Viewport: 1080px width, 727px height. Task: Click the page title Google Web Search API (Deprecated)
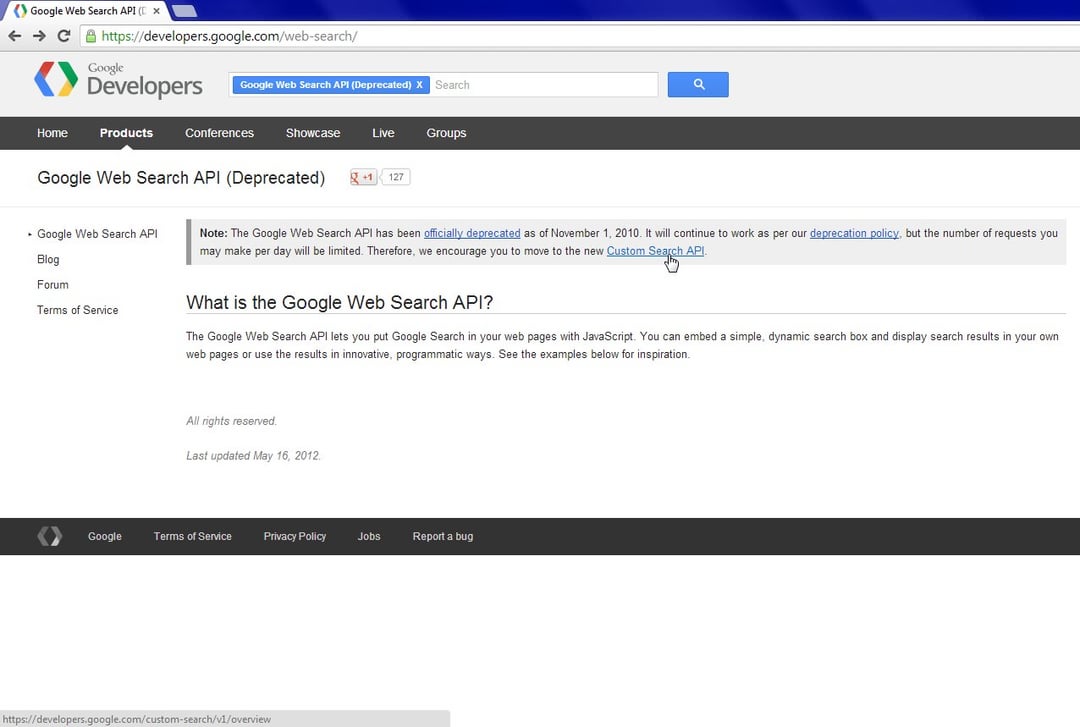click(181, 178)
